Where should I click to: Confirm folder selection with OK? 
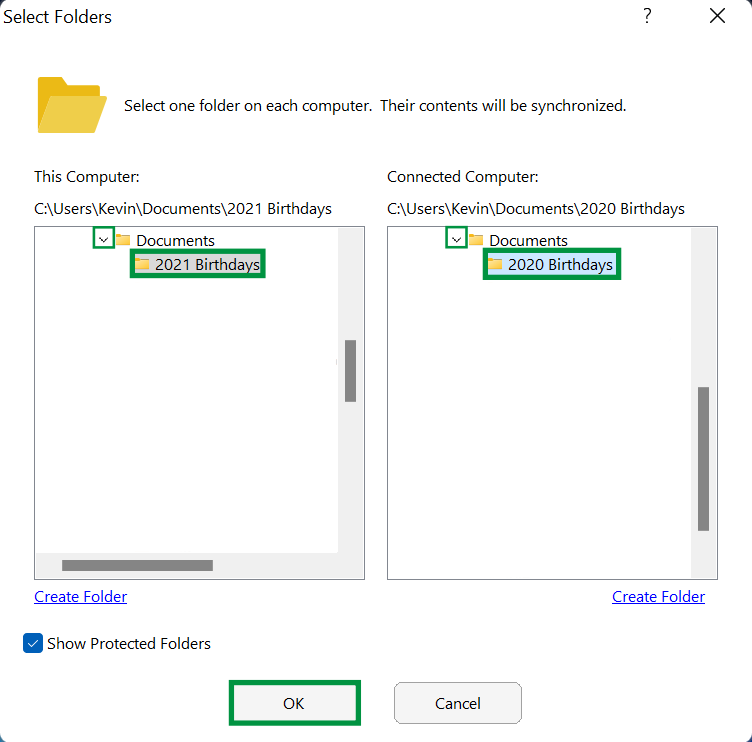pos(294,703)
